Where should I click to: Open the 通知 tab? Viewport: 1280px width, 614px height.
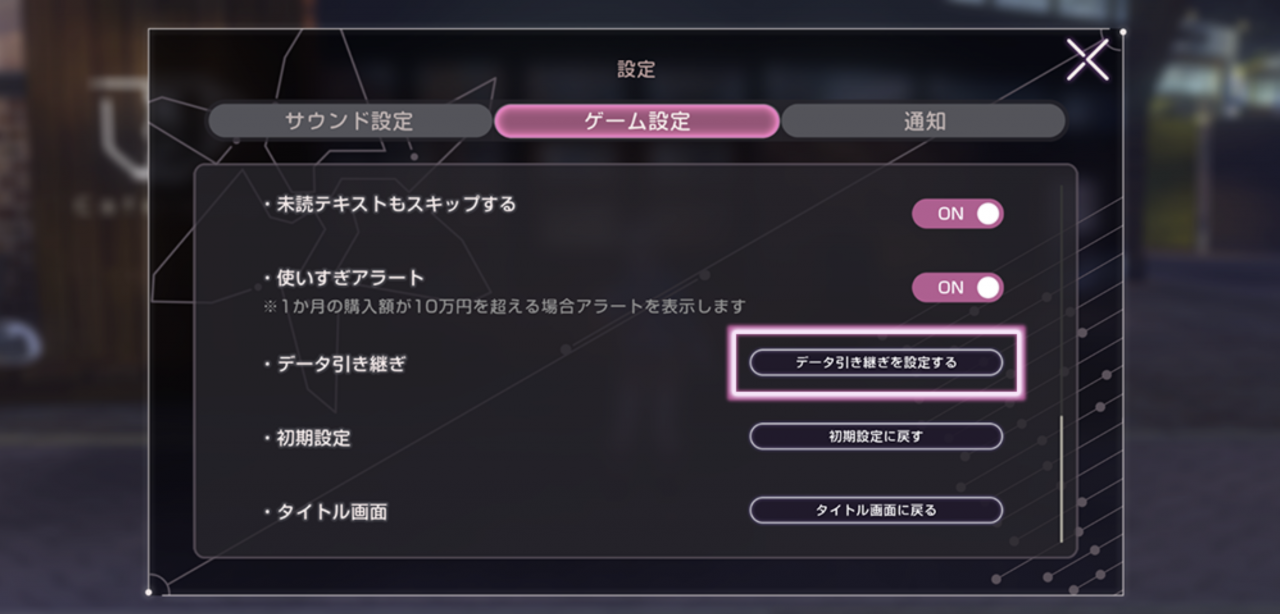point(924,121)
